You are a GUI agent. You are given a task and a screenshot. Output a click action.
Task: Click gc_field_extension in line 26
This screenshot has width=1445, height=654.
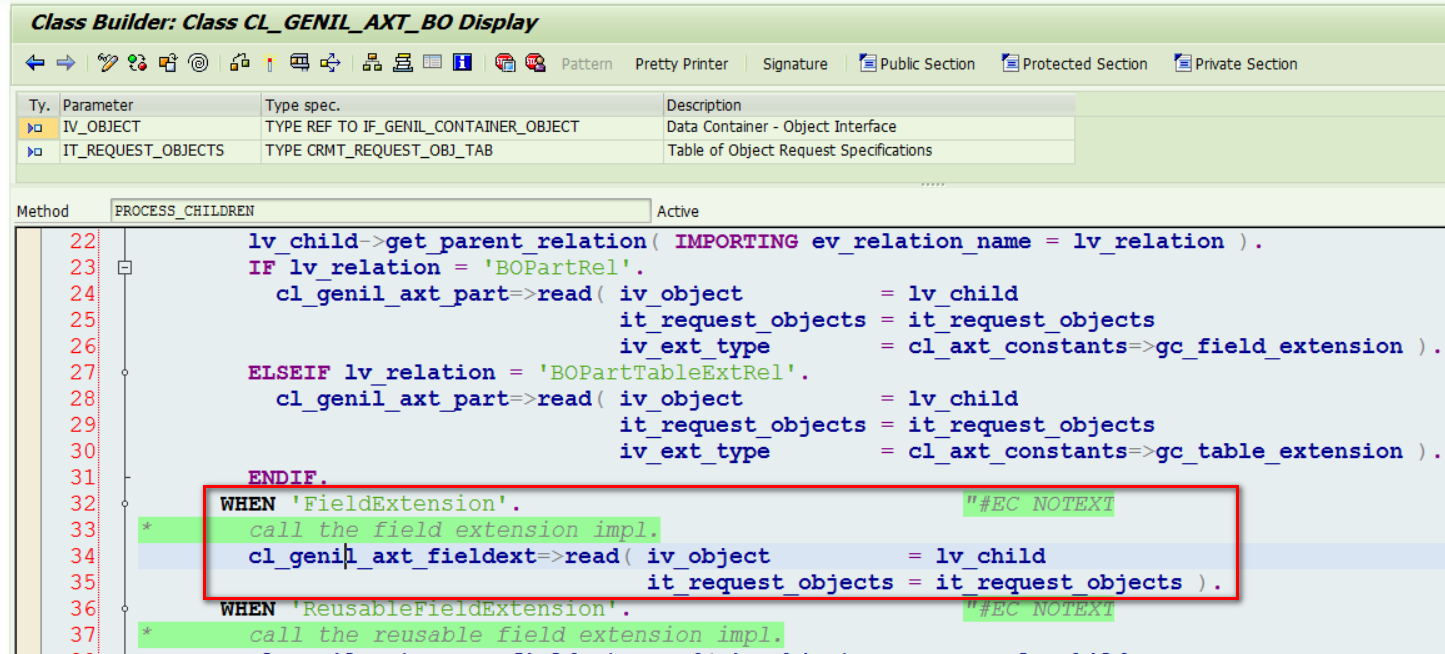point(1278,346)
